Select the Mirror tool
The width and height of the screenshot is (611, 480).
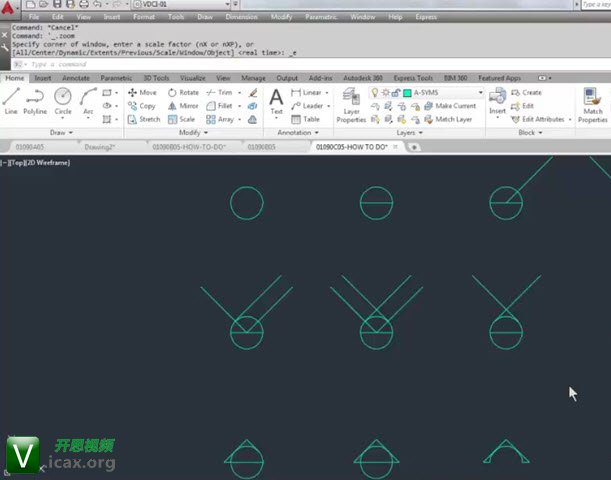[183, 106]
